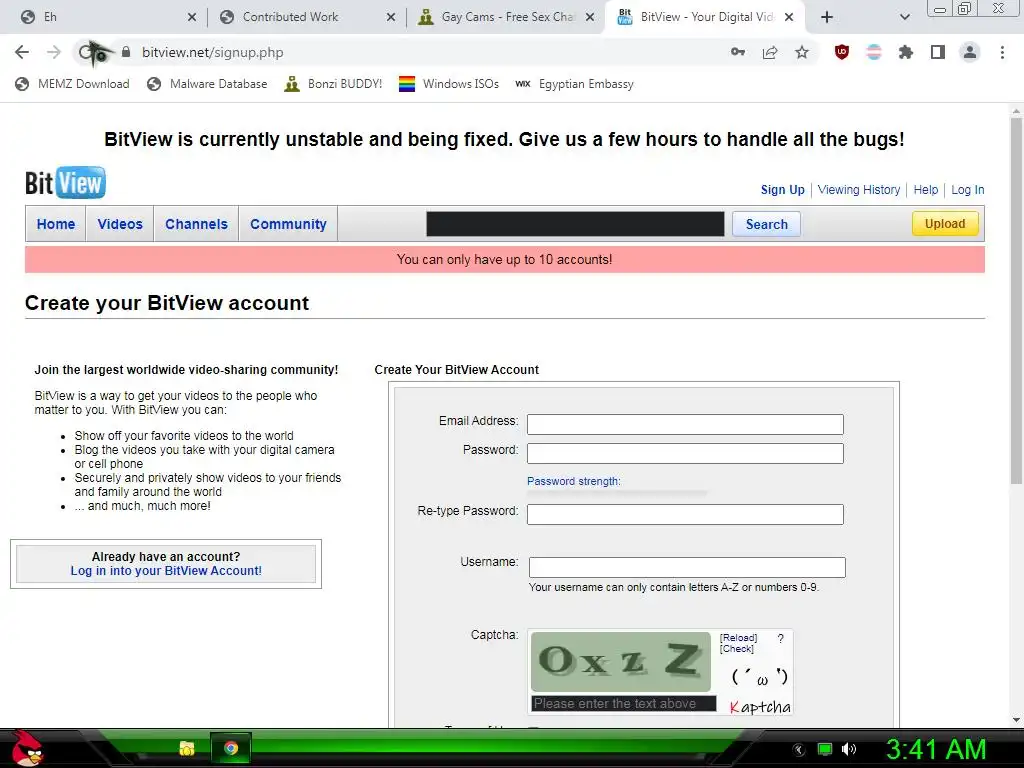This screenshot has width=1024, height=768.
Task: Focus the BitView search box
Action: pos(575,224)
